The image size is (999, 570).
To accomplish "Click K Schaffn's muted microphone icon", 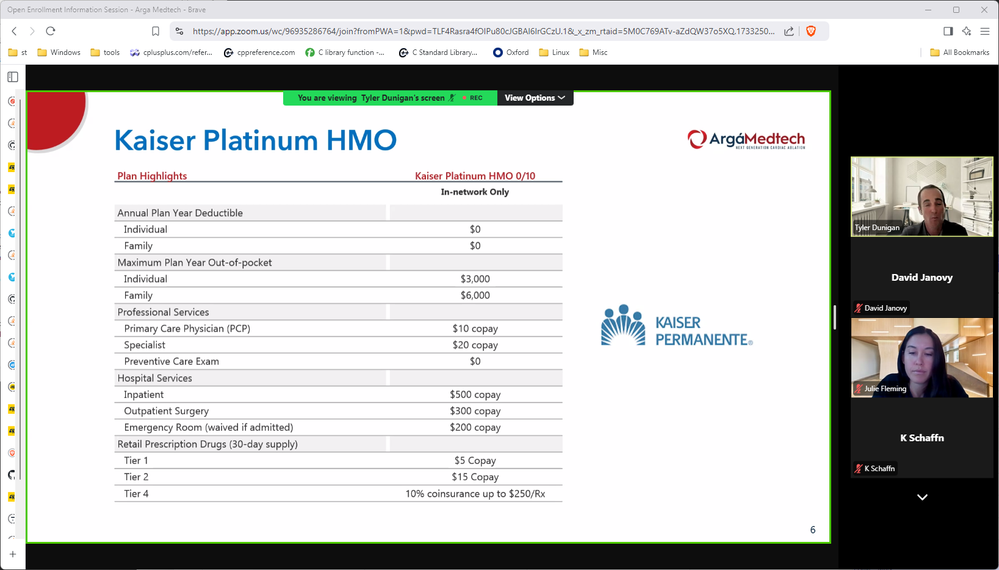I will point(858,469).
